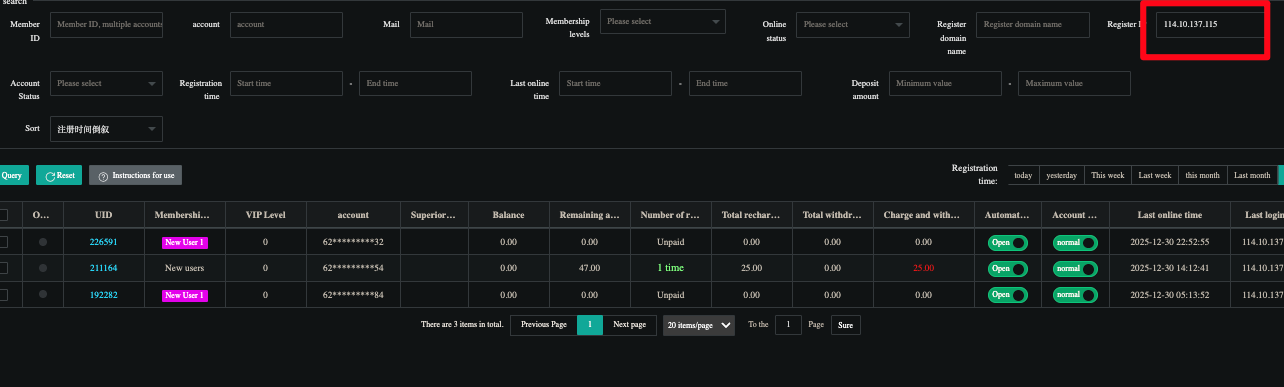Click Registration End time field

(x=415, y=84)
